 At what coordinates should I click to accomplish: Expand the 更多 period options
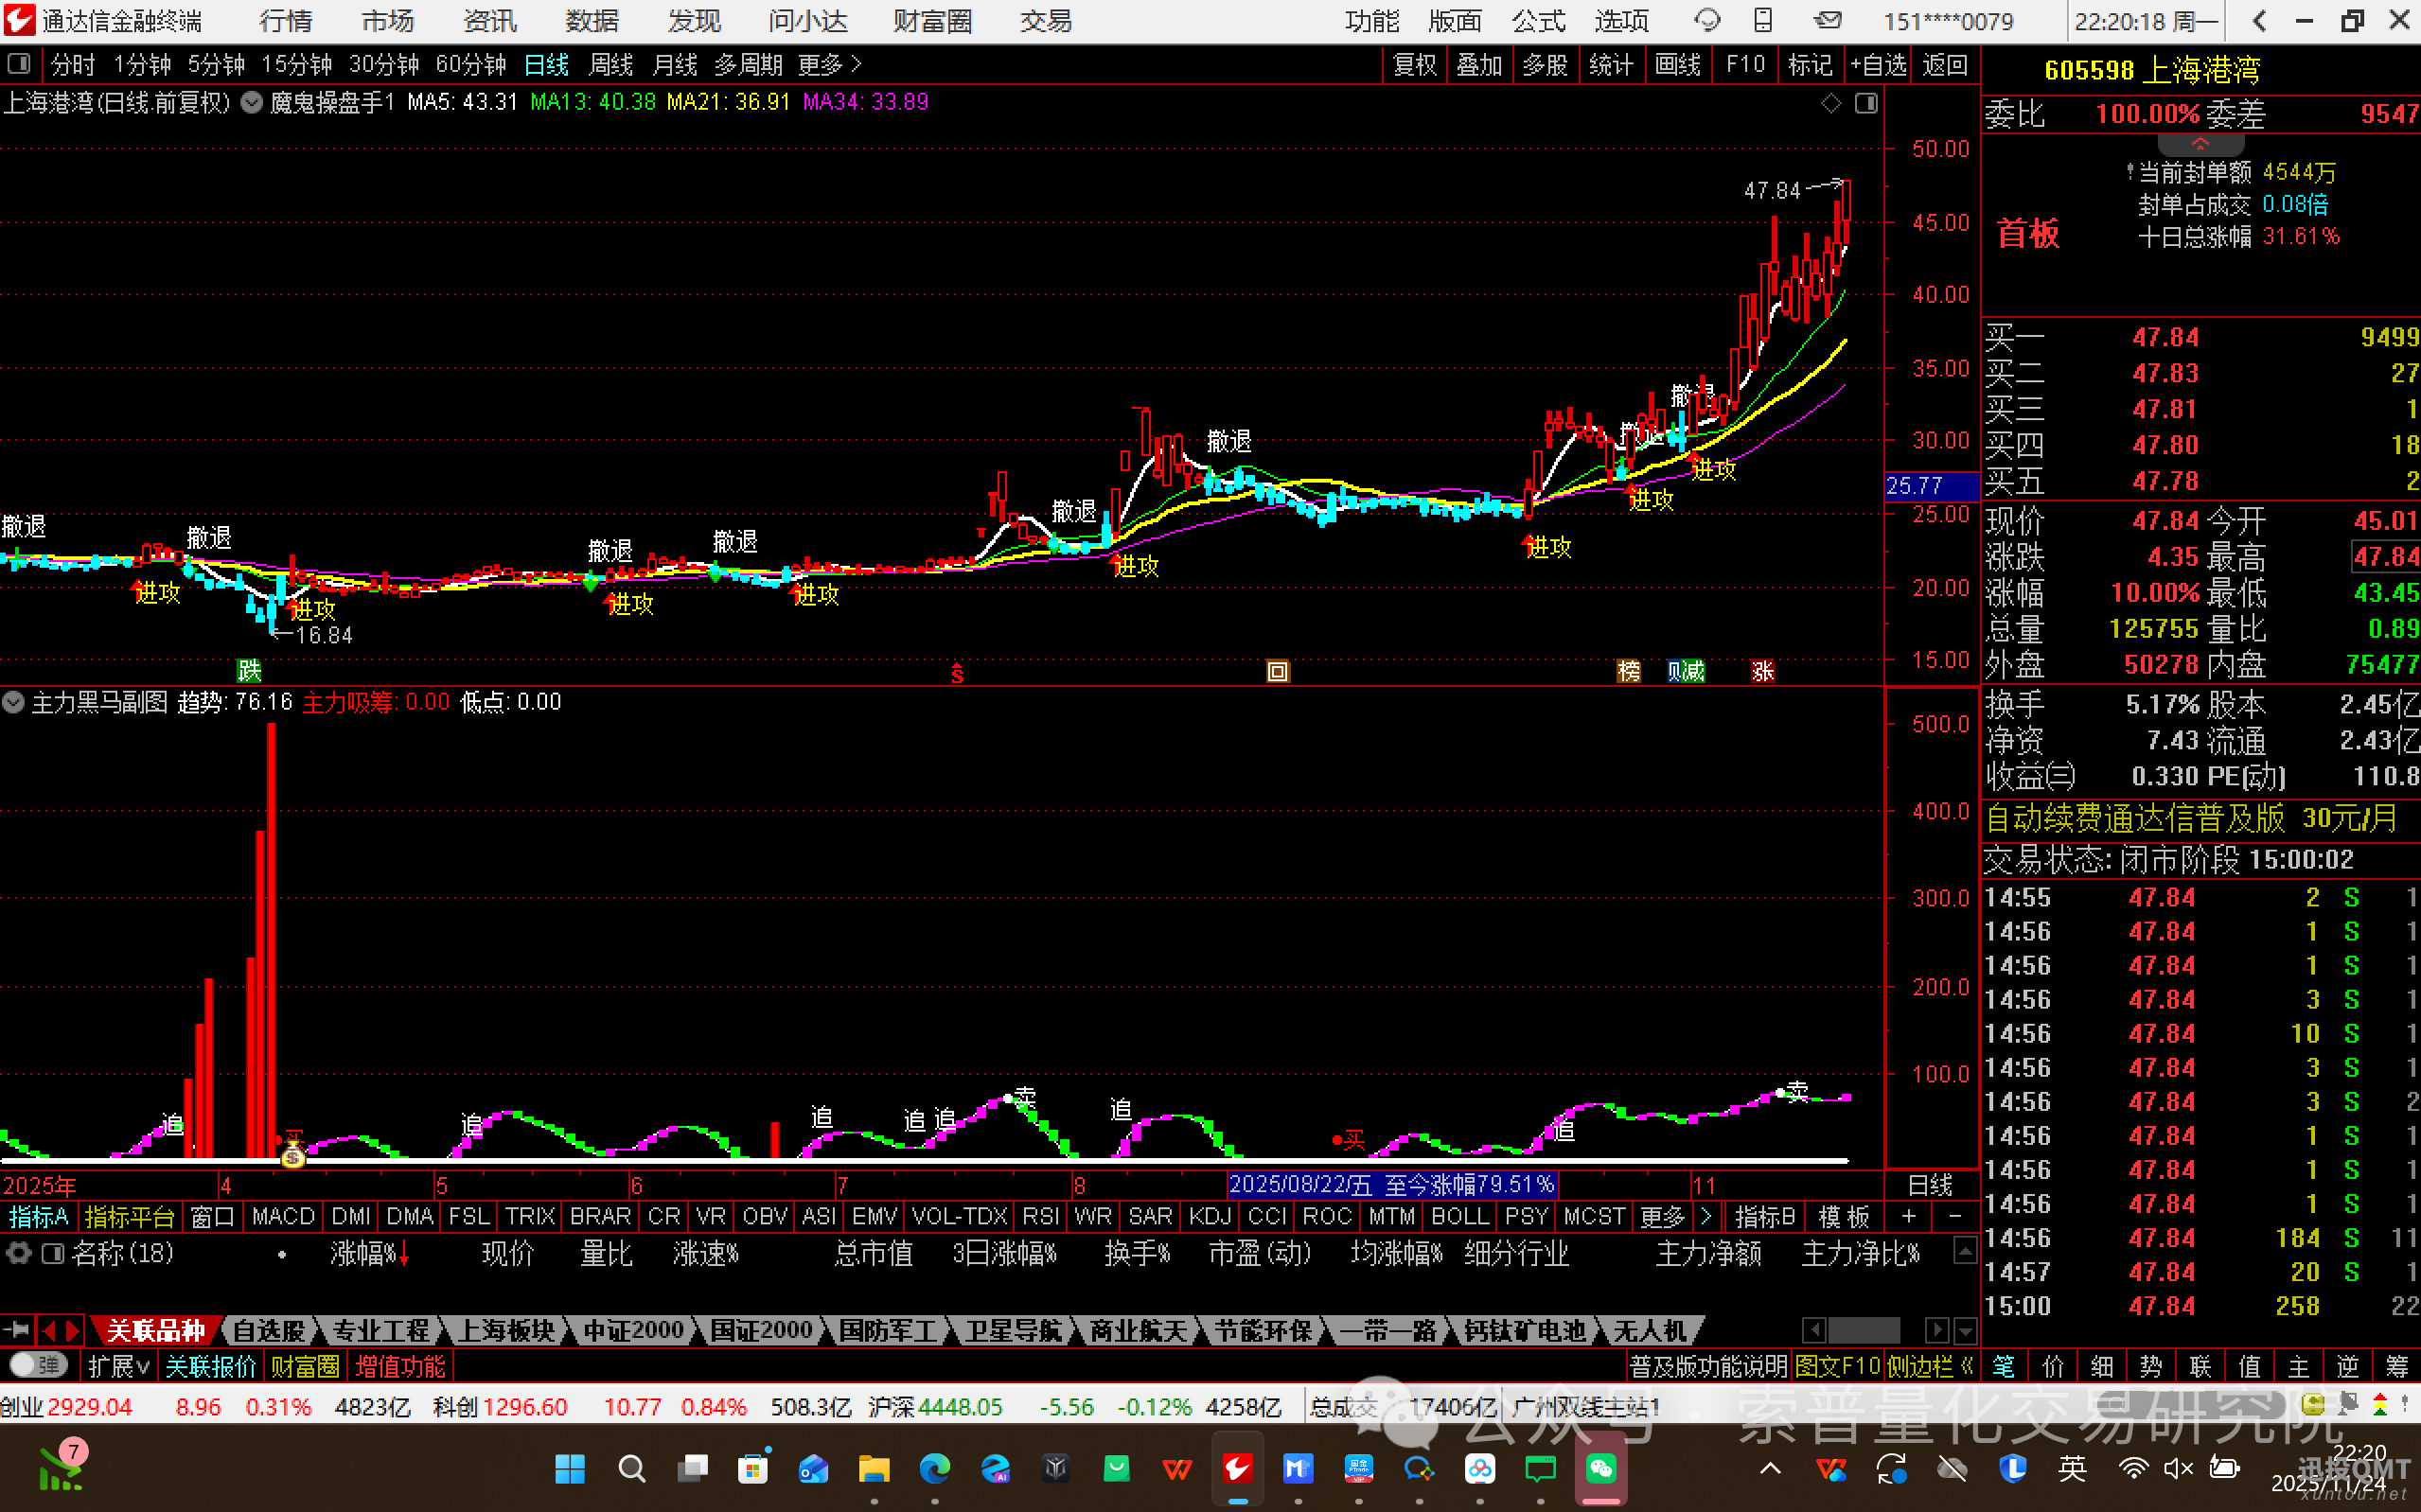830,65
